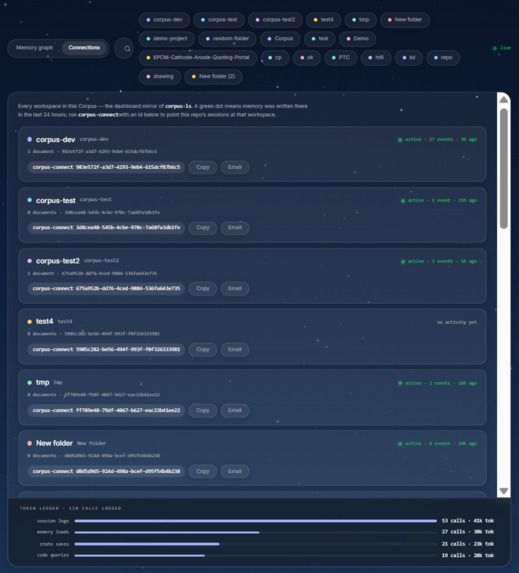
Task: Select the test chip
Action: point(320,39)
